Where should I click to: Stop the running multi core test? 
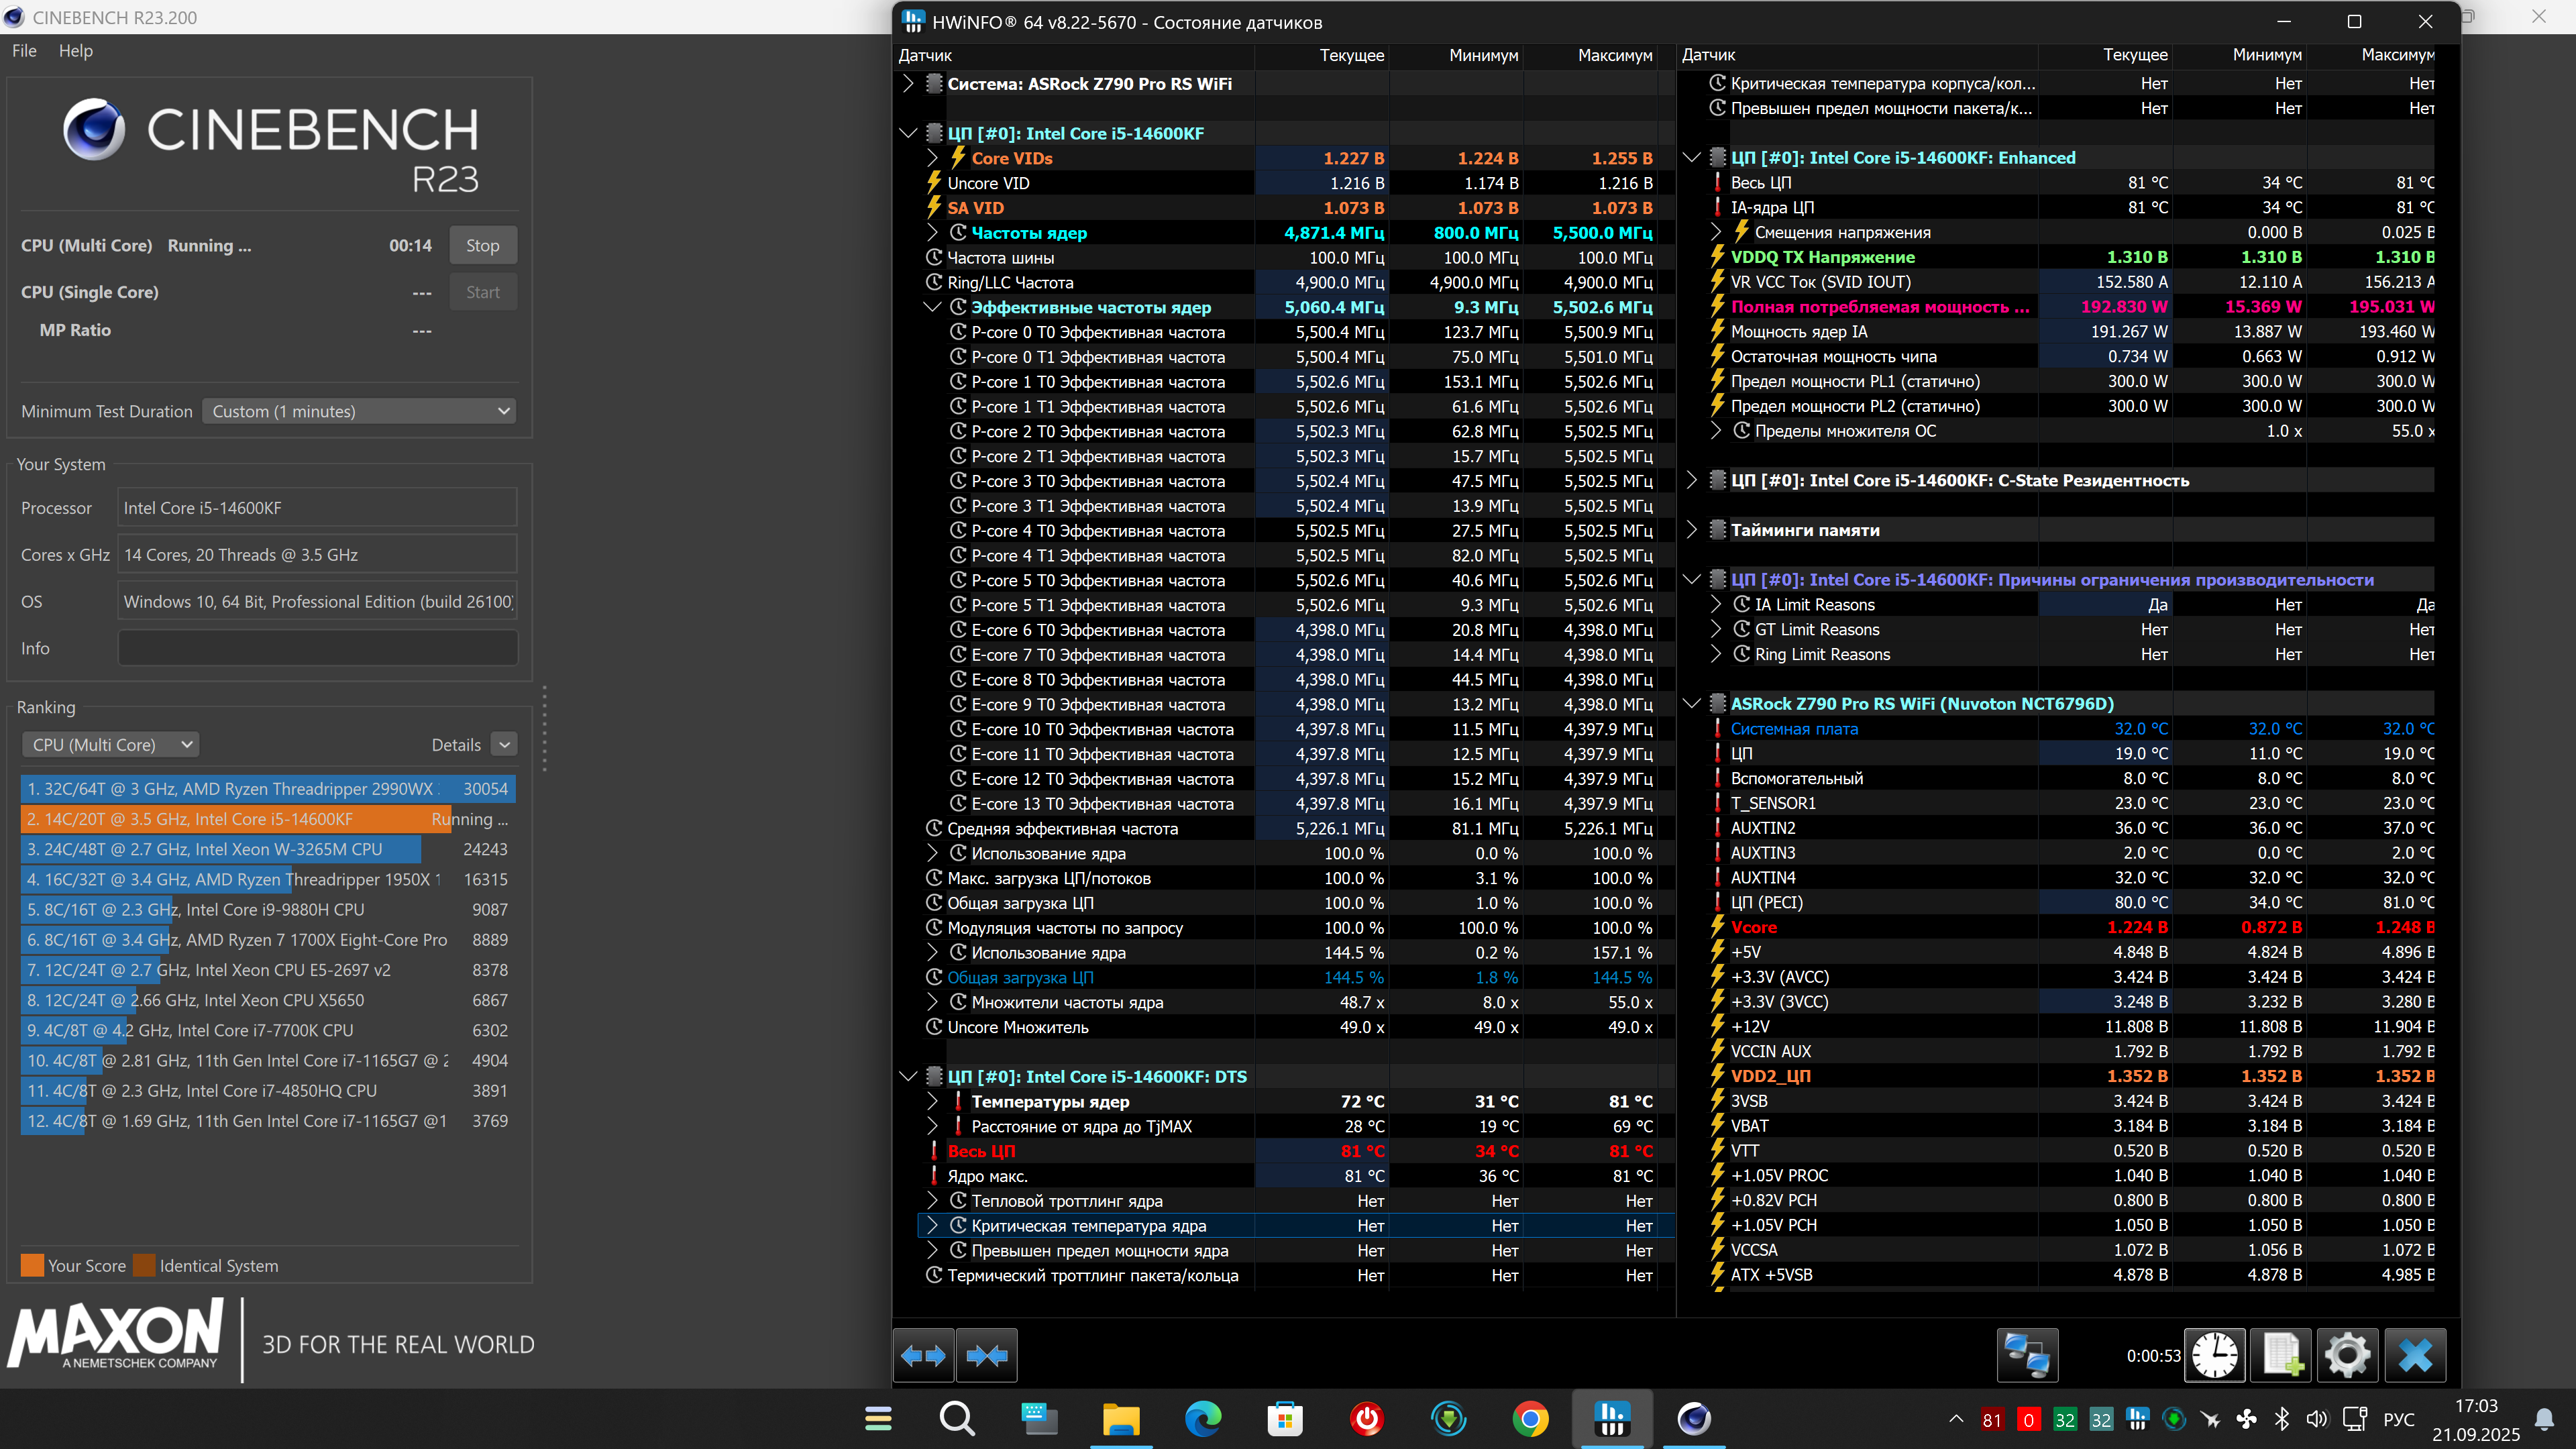pos(482,245)
